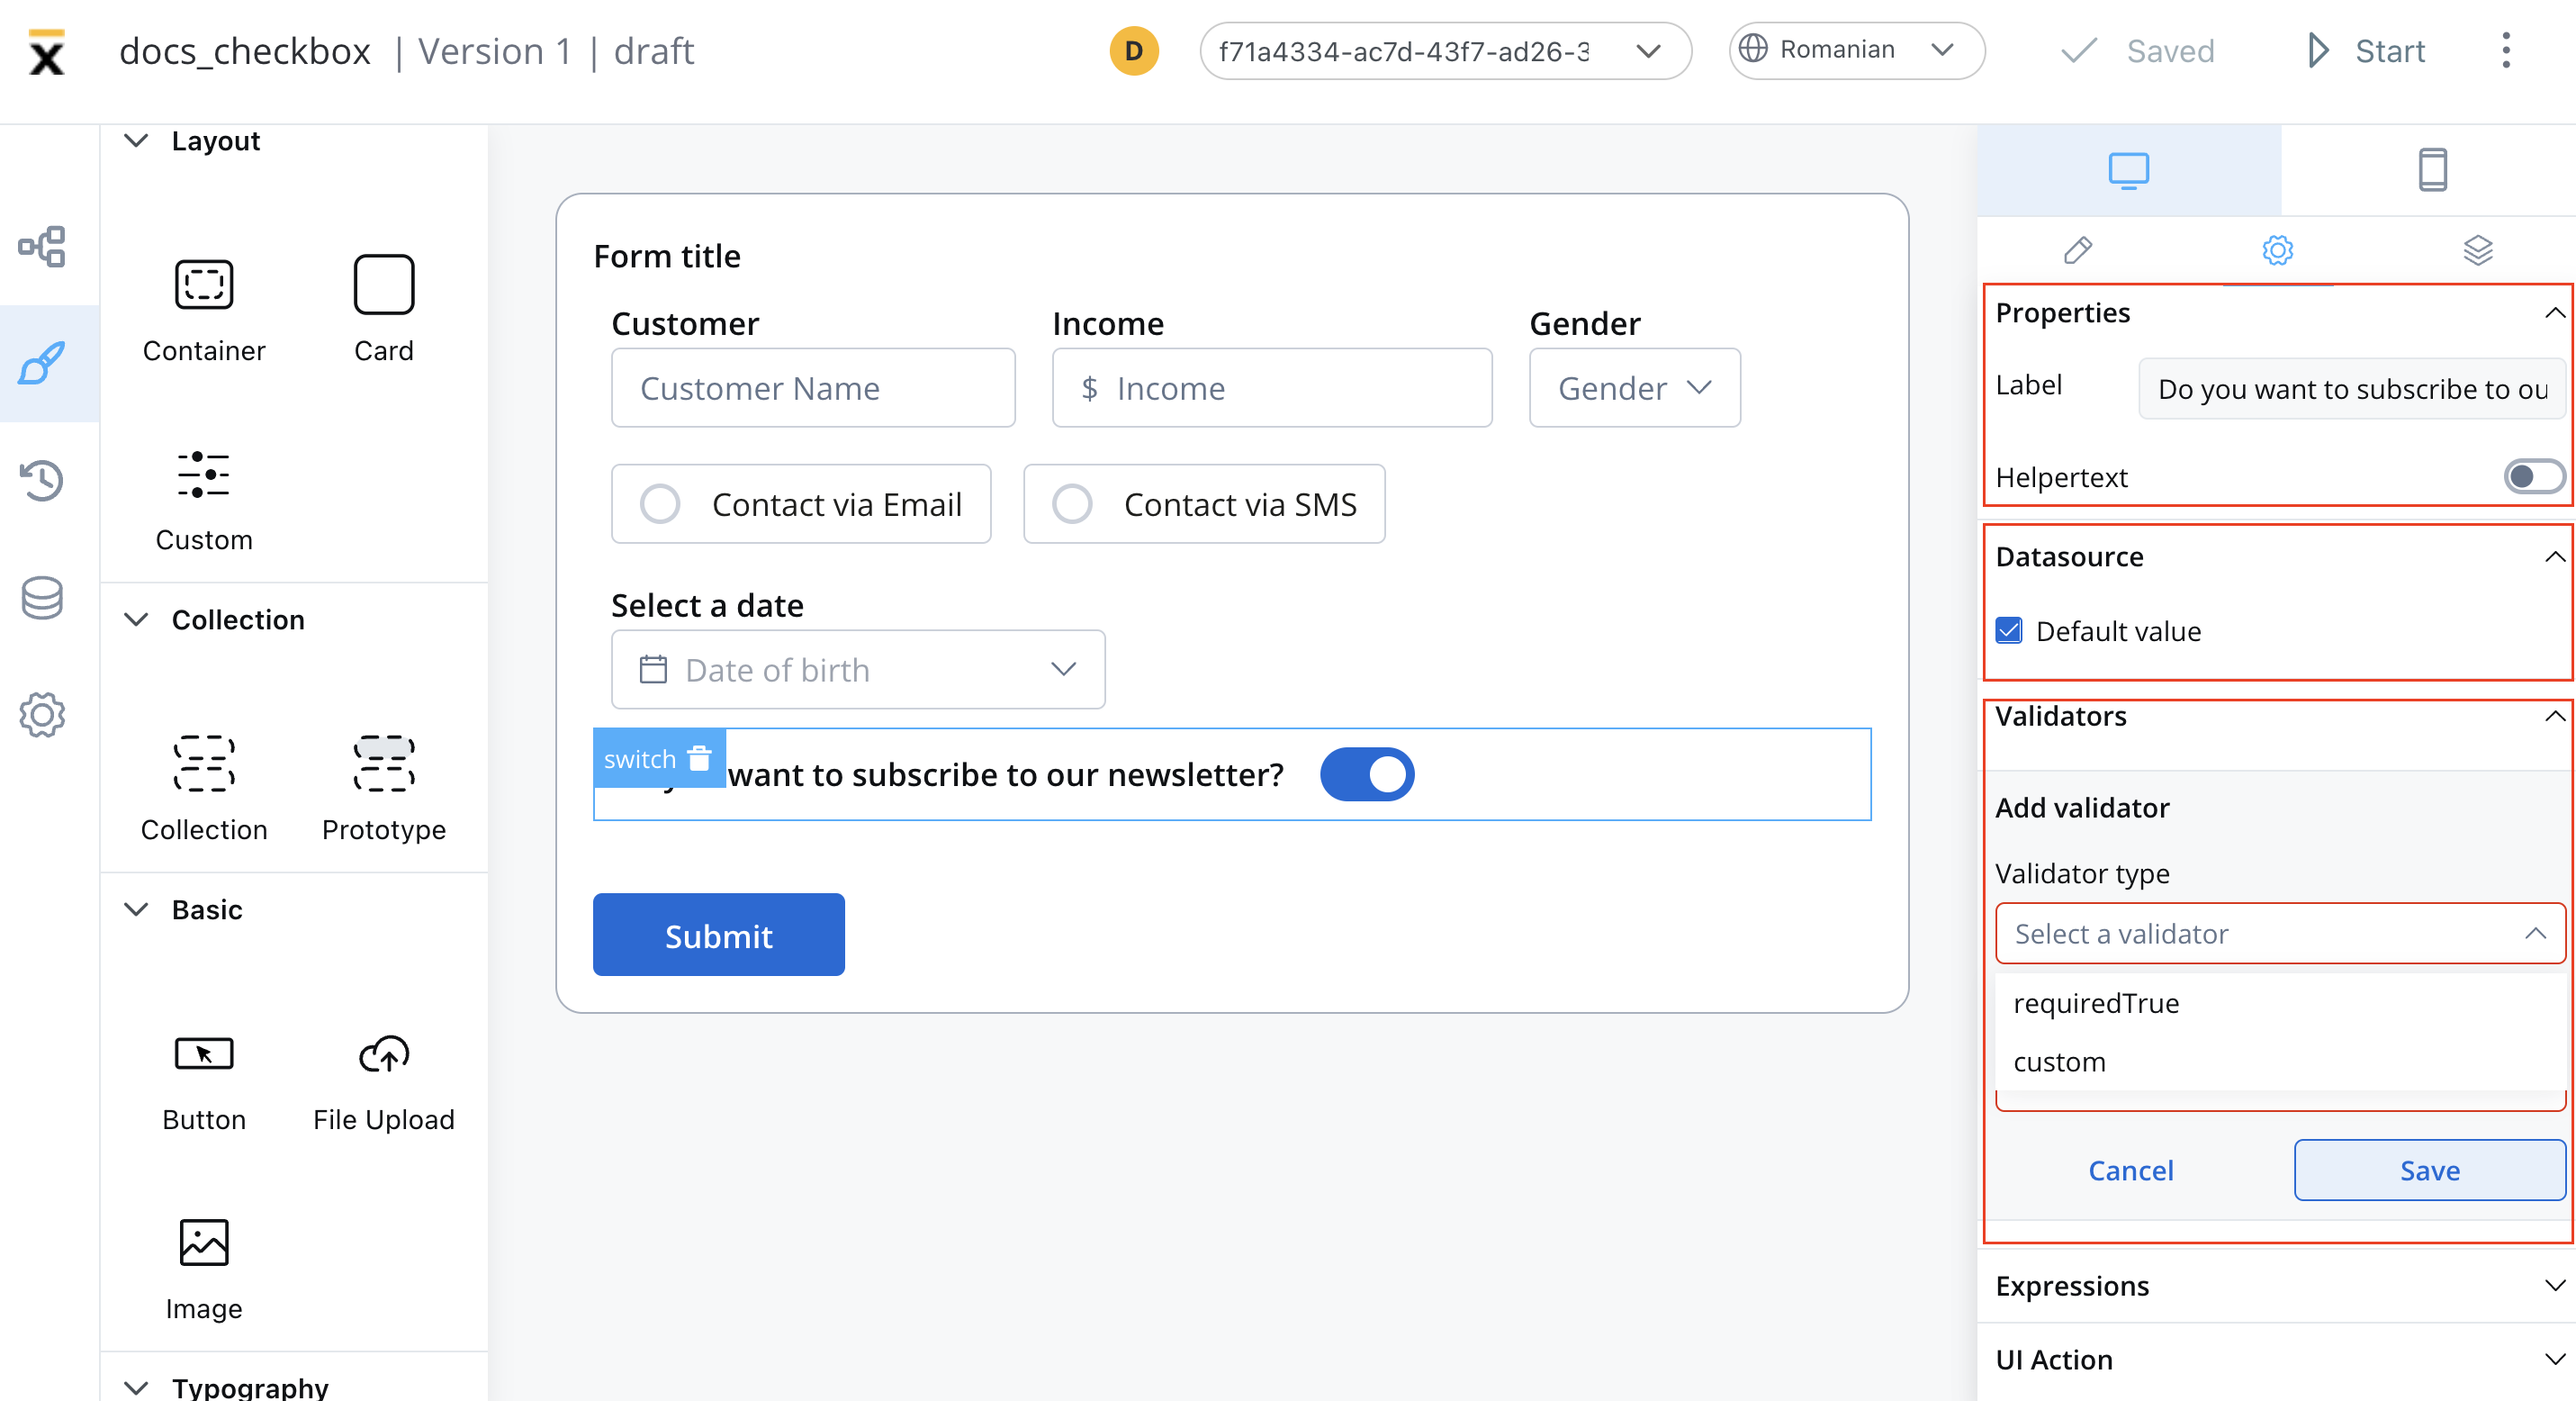The image size is (2576, 1401).
Task: Click the Customer Name input field
Action: [x=813, y=388]
